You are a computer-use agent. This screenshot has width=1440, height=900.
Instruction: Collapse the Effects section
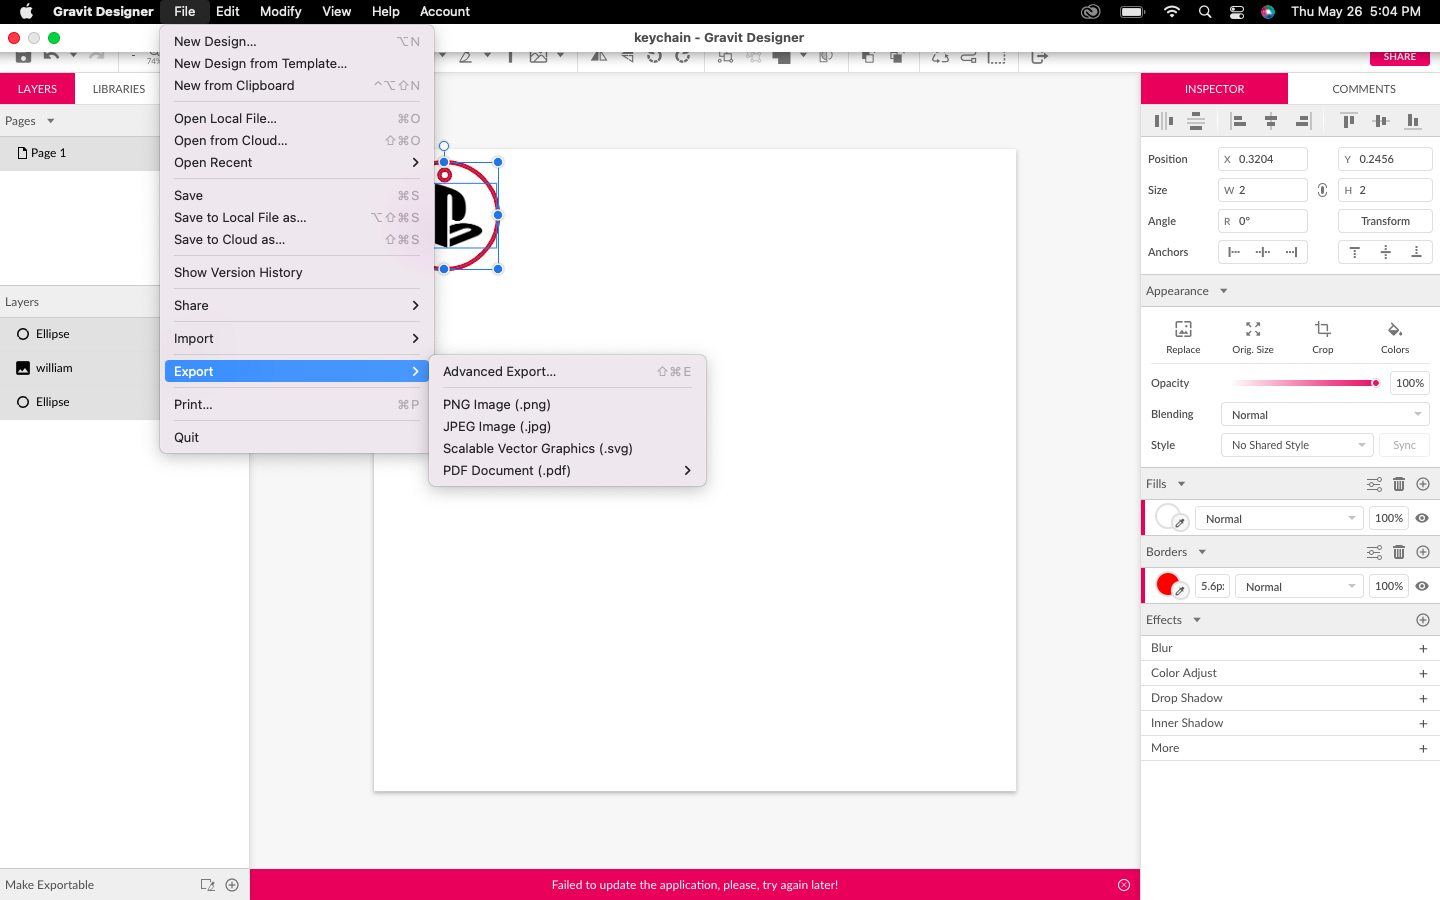point(1197,620)
